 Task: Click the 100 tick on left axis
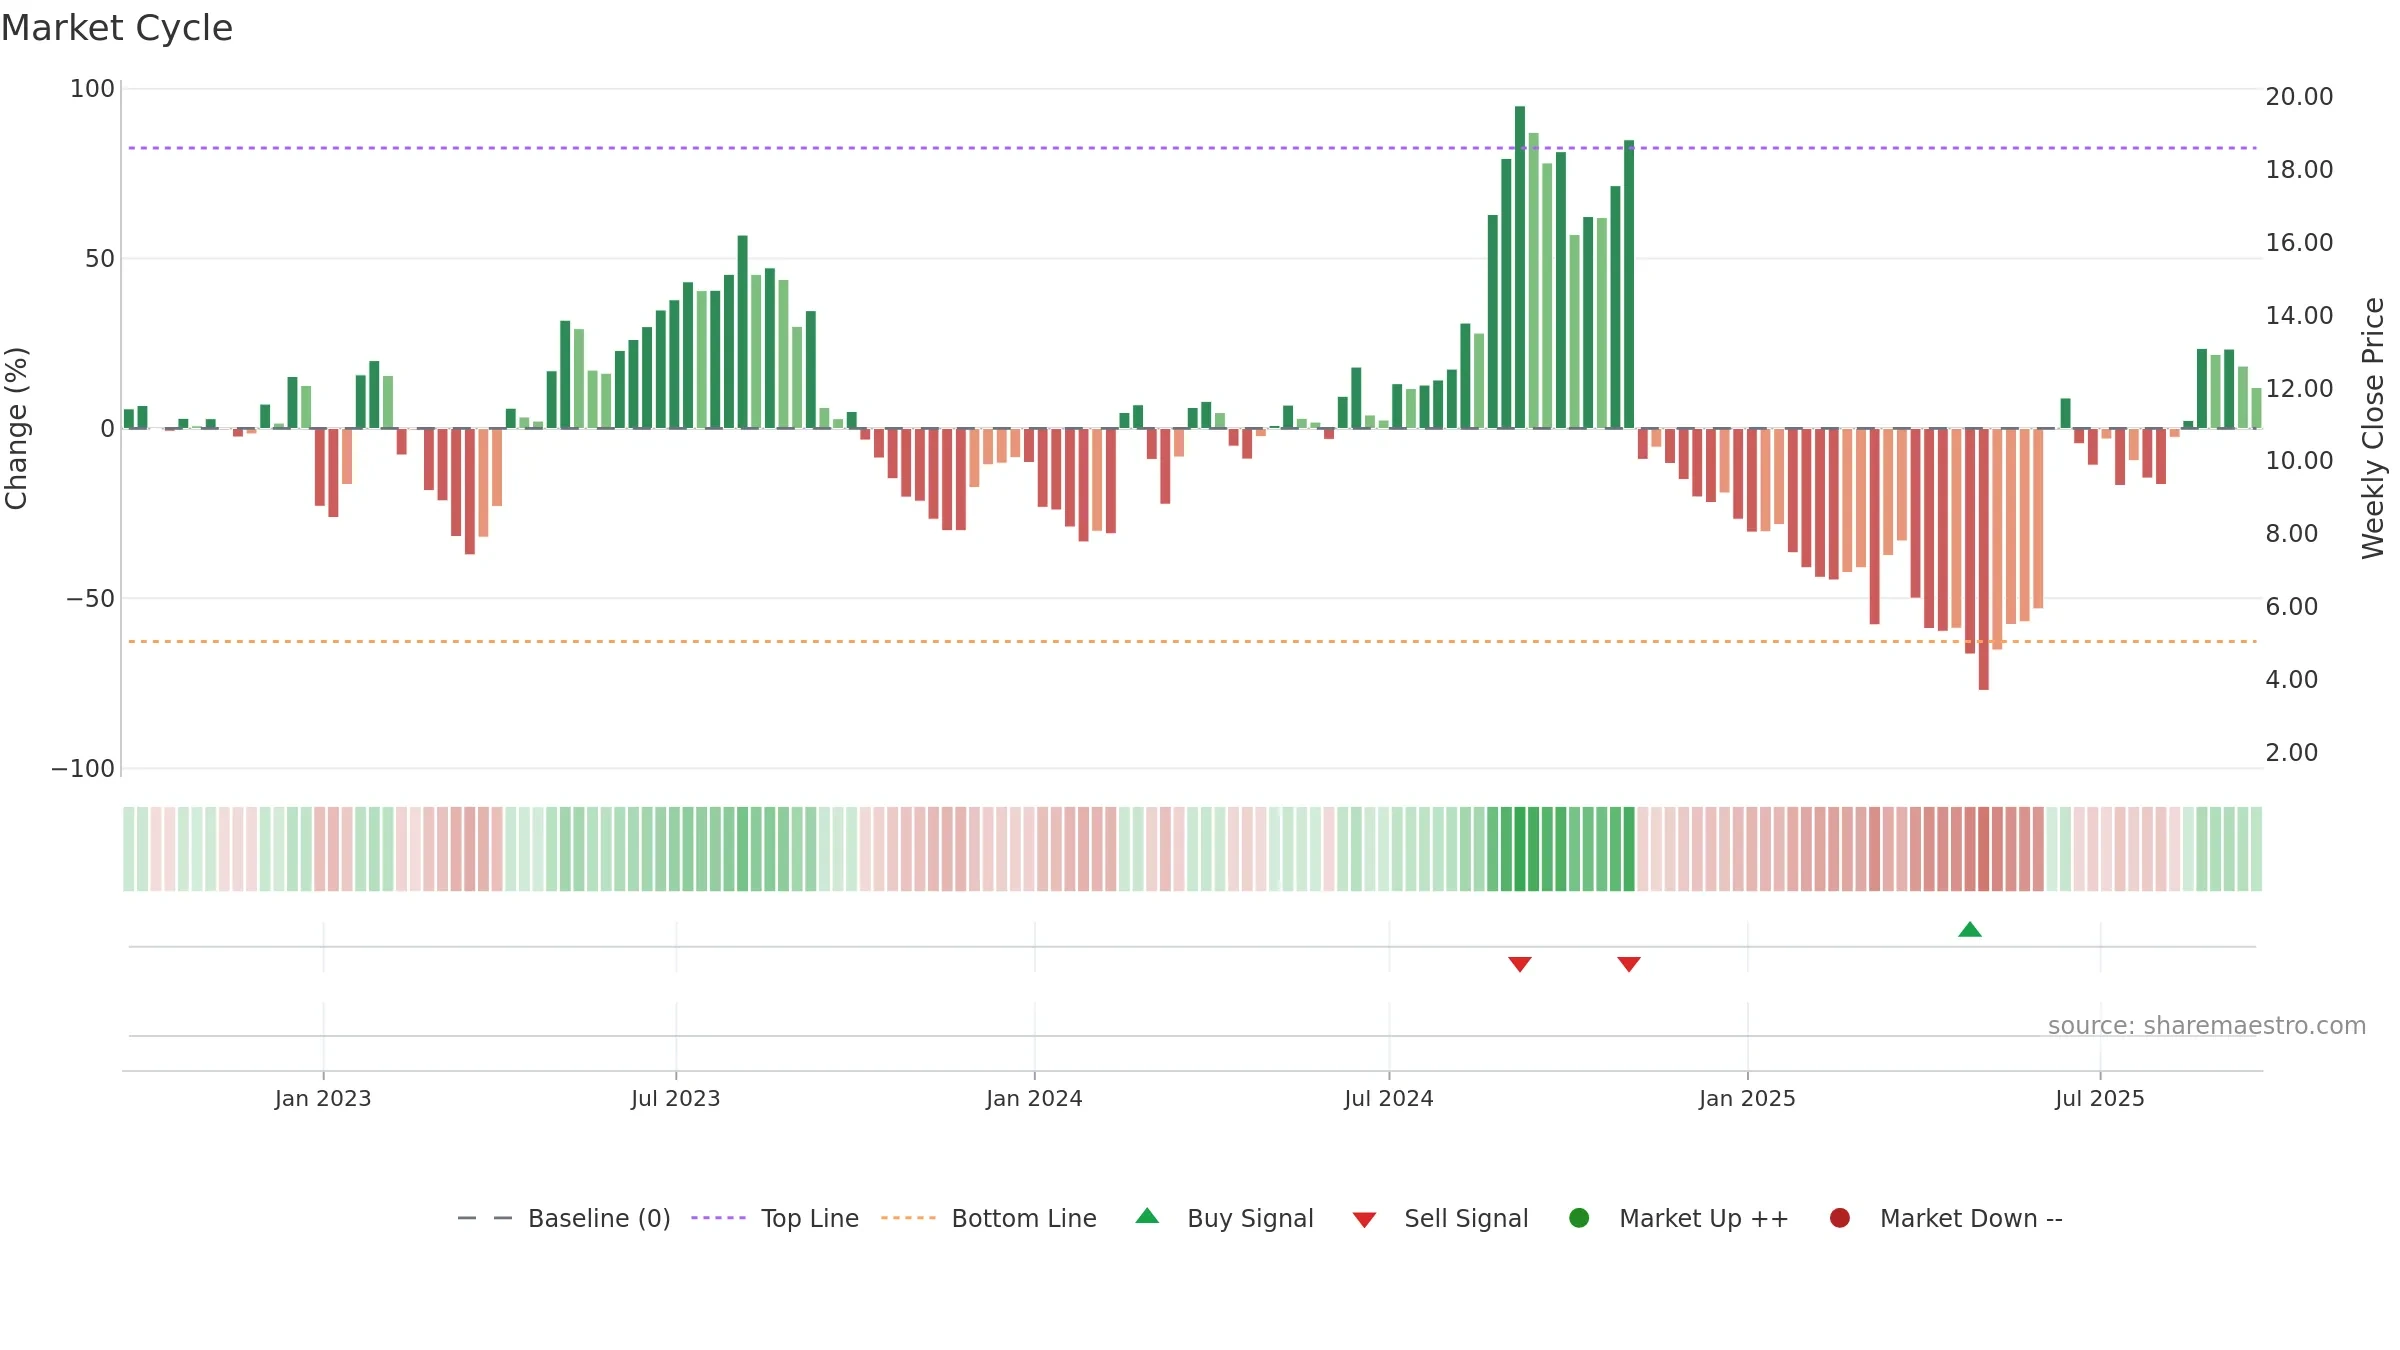pyautogui.click(x=92, y=89)
